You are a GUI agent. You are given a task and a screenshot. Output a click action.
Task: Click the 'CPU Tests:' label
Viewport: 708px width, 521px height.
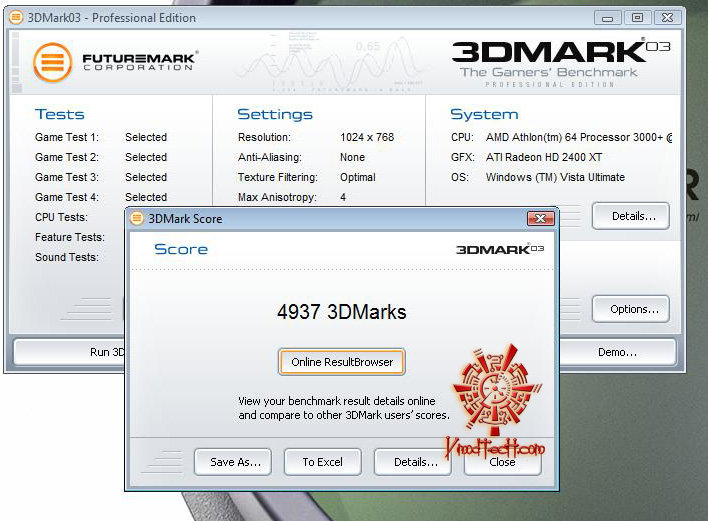(x=61, y=217)
